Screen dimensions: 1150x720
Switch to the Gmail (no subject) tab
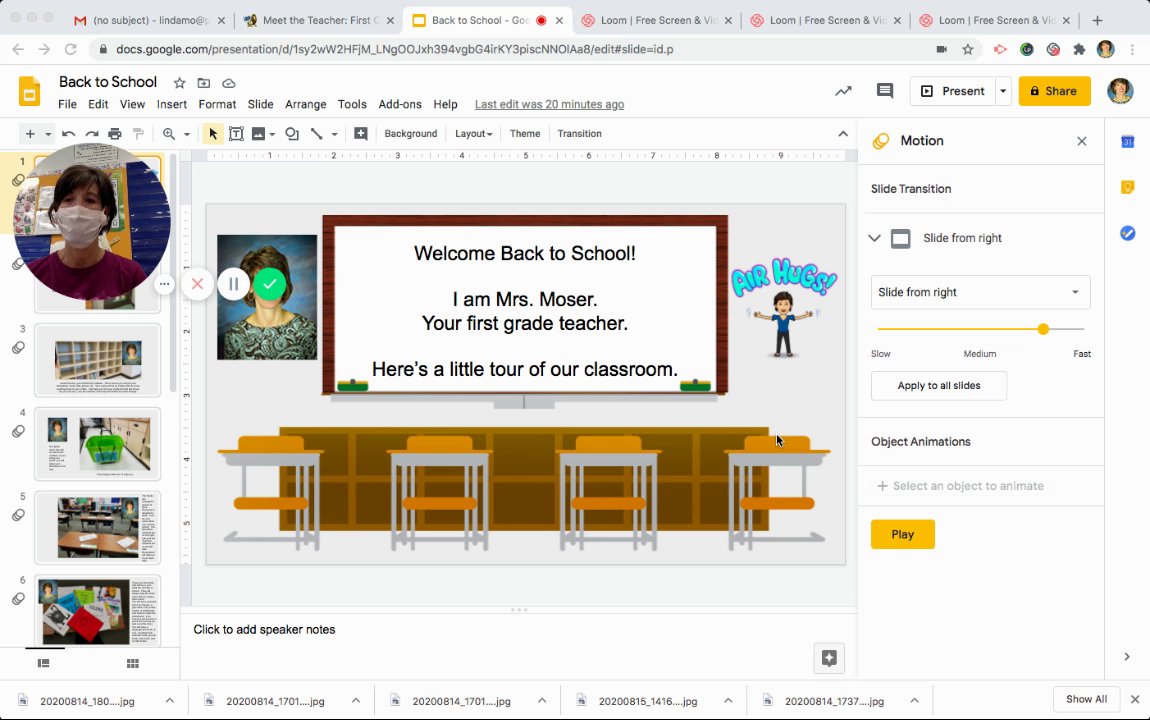[150, 21]
